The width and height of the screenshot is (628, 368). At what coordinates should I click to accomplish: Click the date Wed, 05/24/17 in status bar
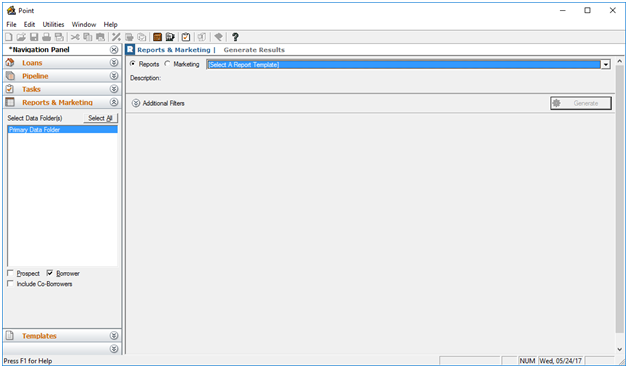point(561,361)
